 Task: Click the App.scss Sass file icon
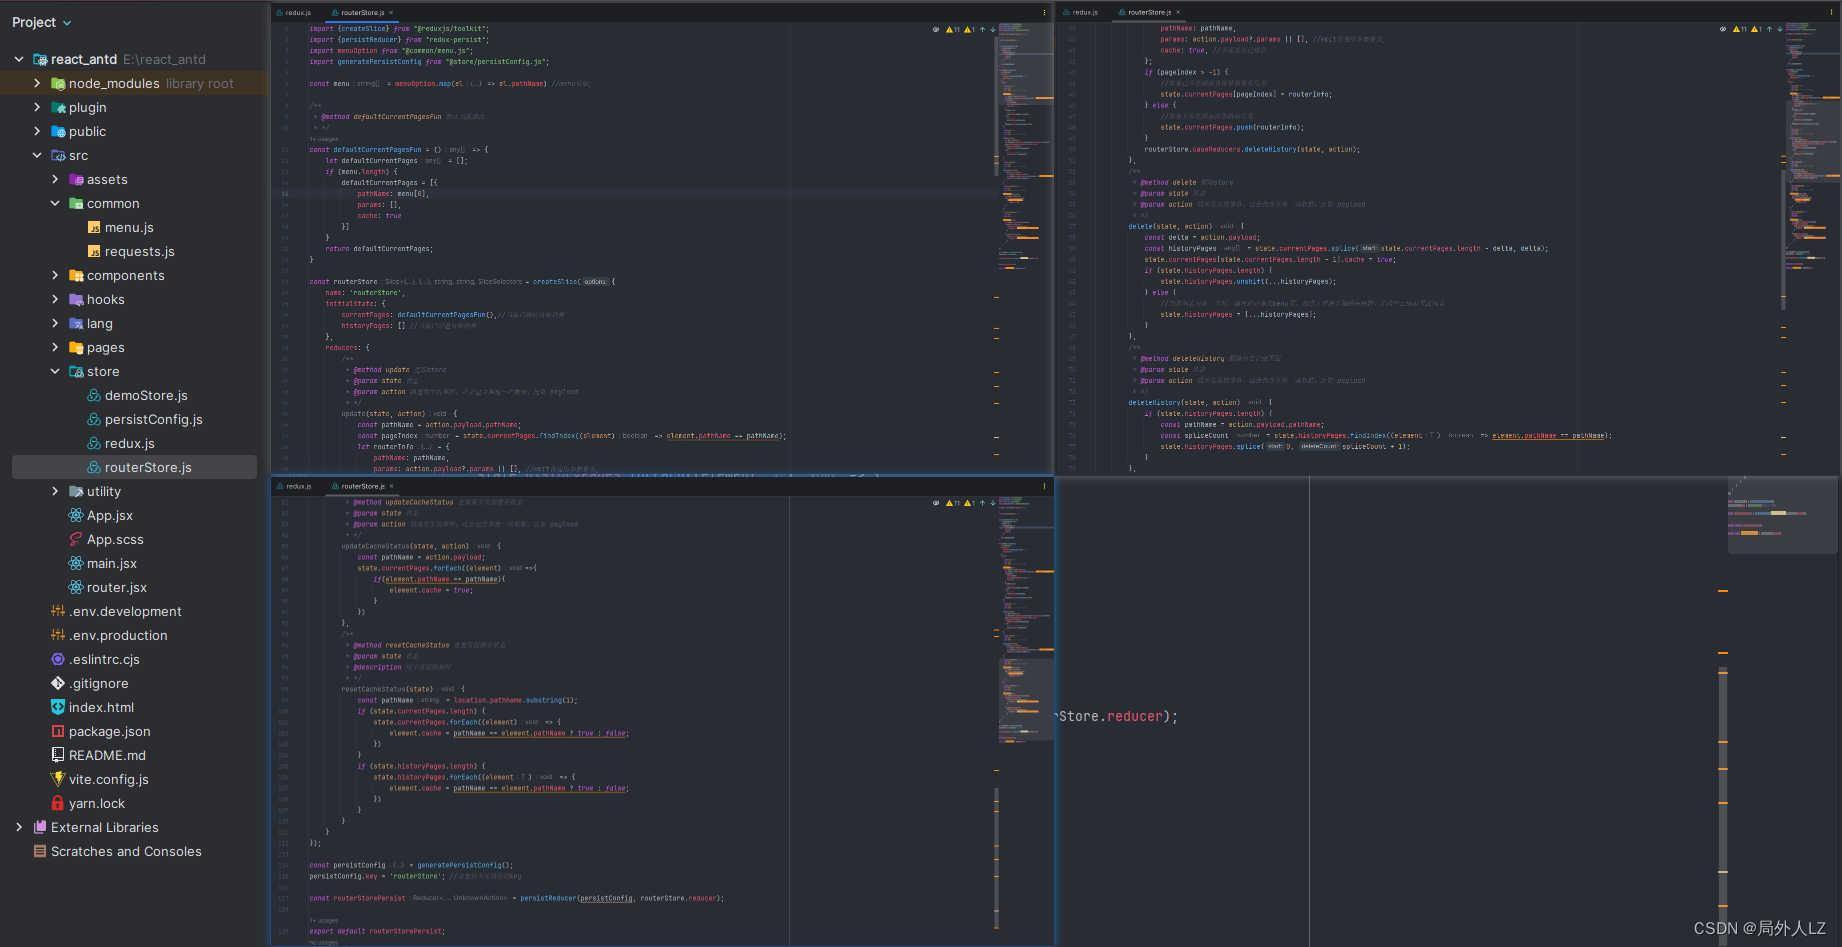pyautogui.click(x=76, y=539)
